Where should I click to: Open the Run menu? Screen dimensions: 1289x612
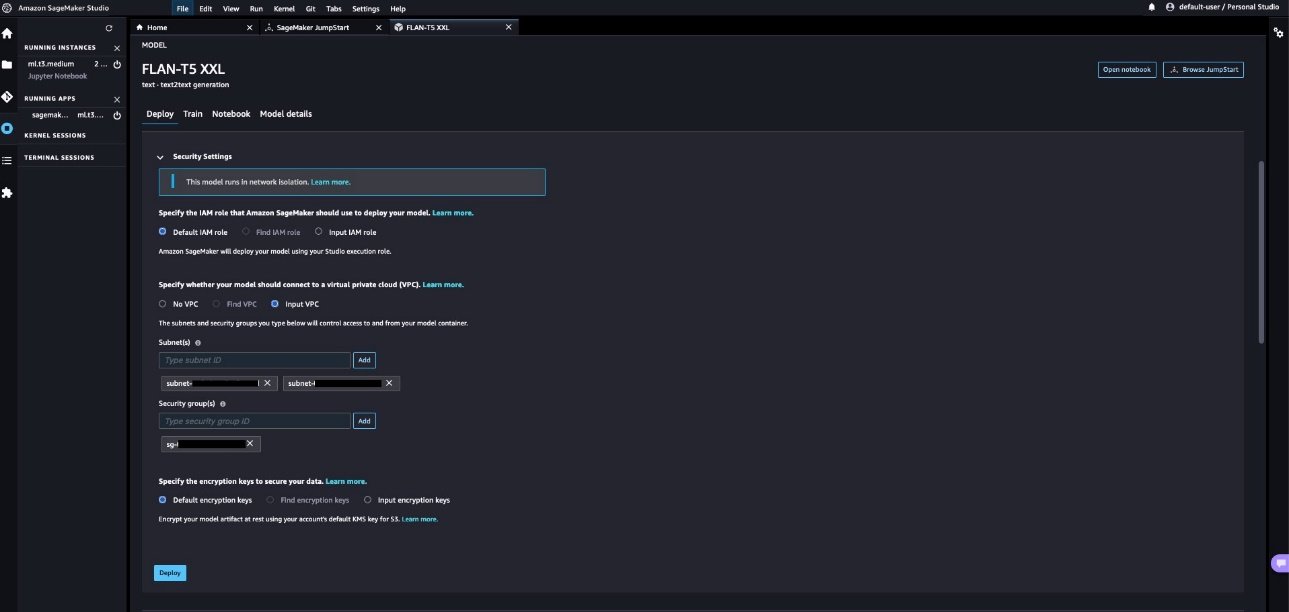[x=256, y=8]
